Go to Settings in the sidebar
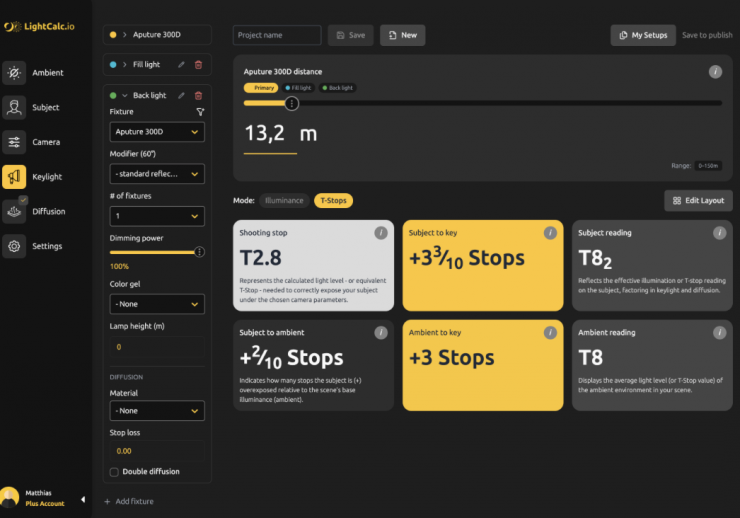Viewport: 740px width, 518px height. [x=14, y=246]
